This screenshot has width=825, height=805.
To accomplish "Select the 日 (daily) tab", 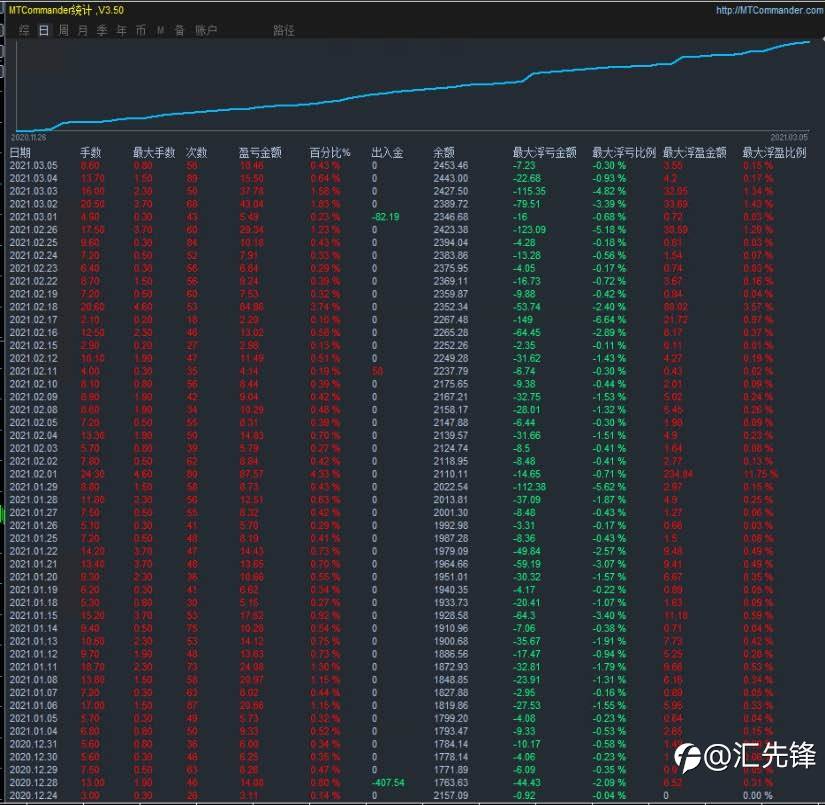I will point(44,30).
